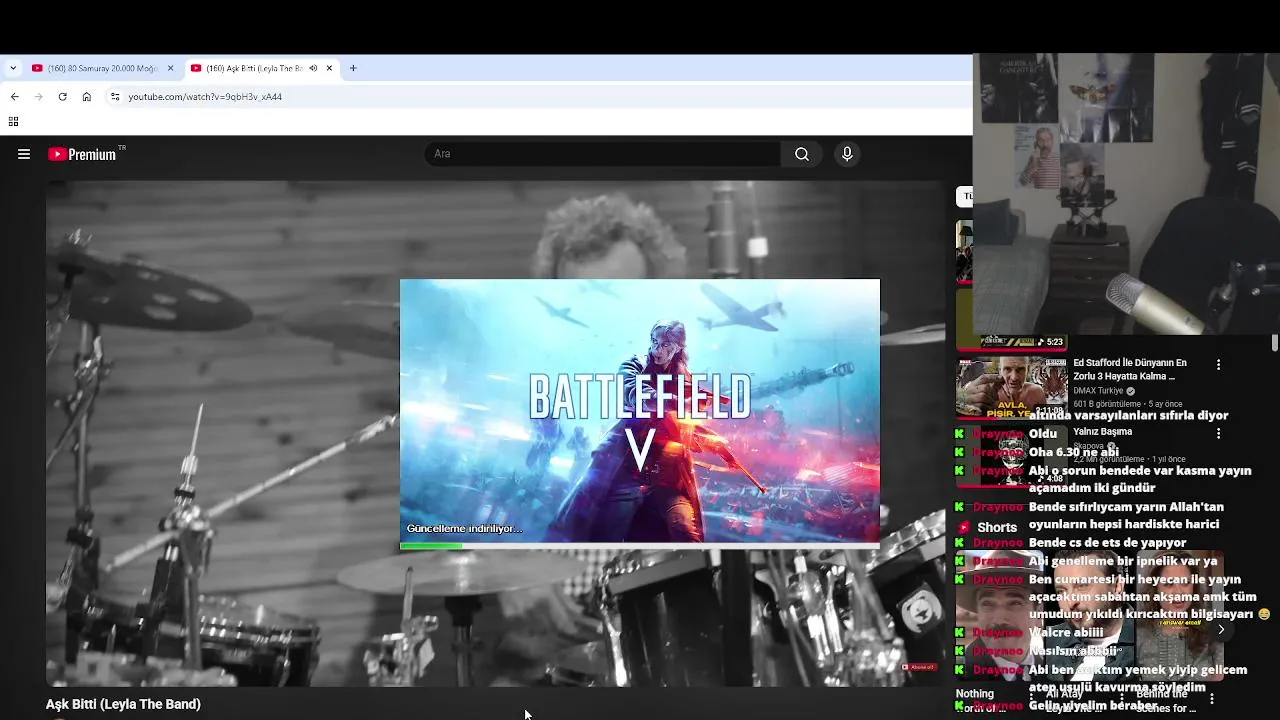1280x720 pixels.
Task: Open the Yalnız Başıma video title
Action: (x=1102, y=432)
